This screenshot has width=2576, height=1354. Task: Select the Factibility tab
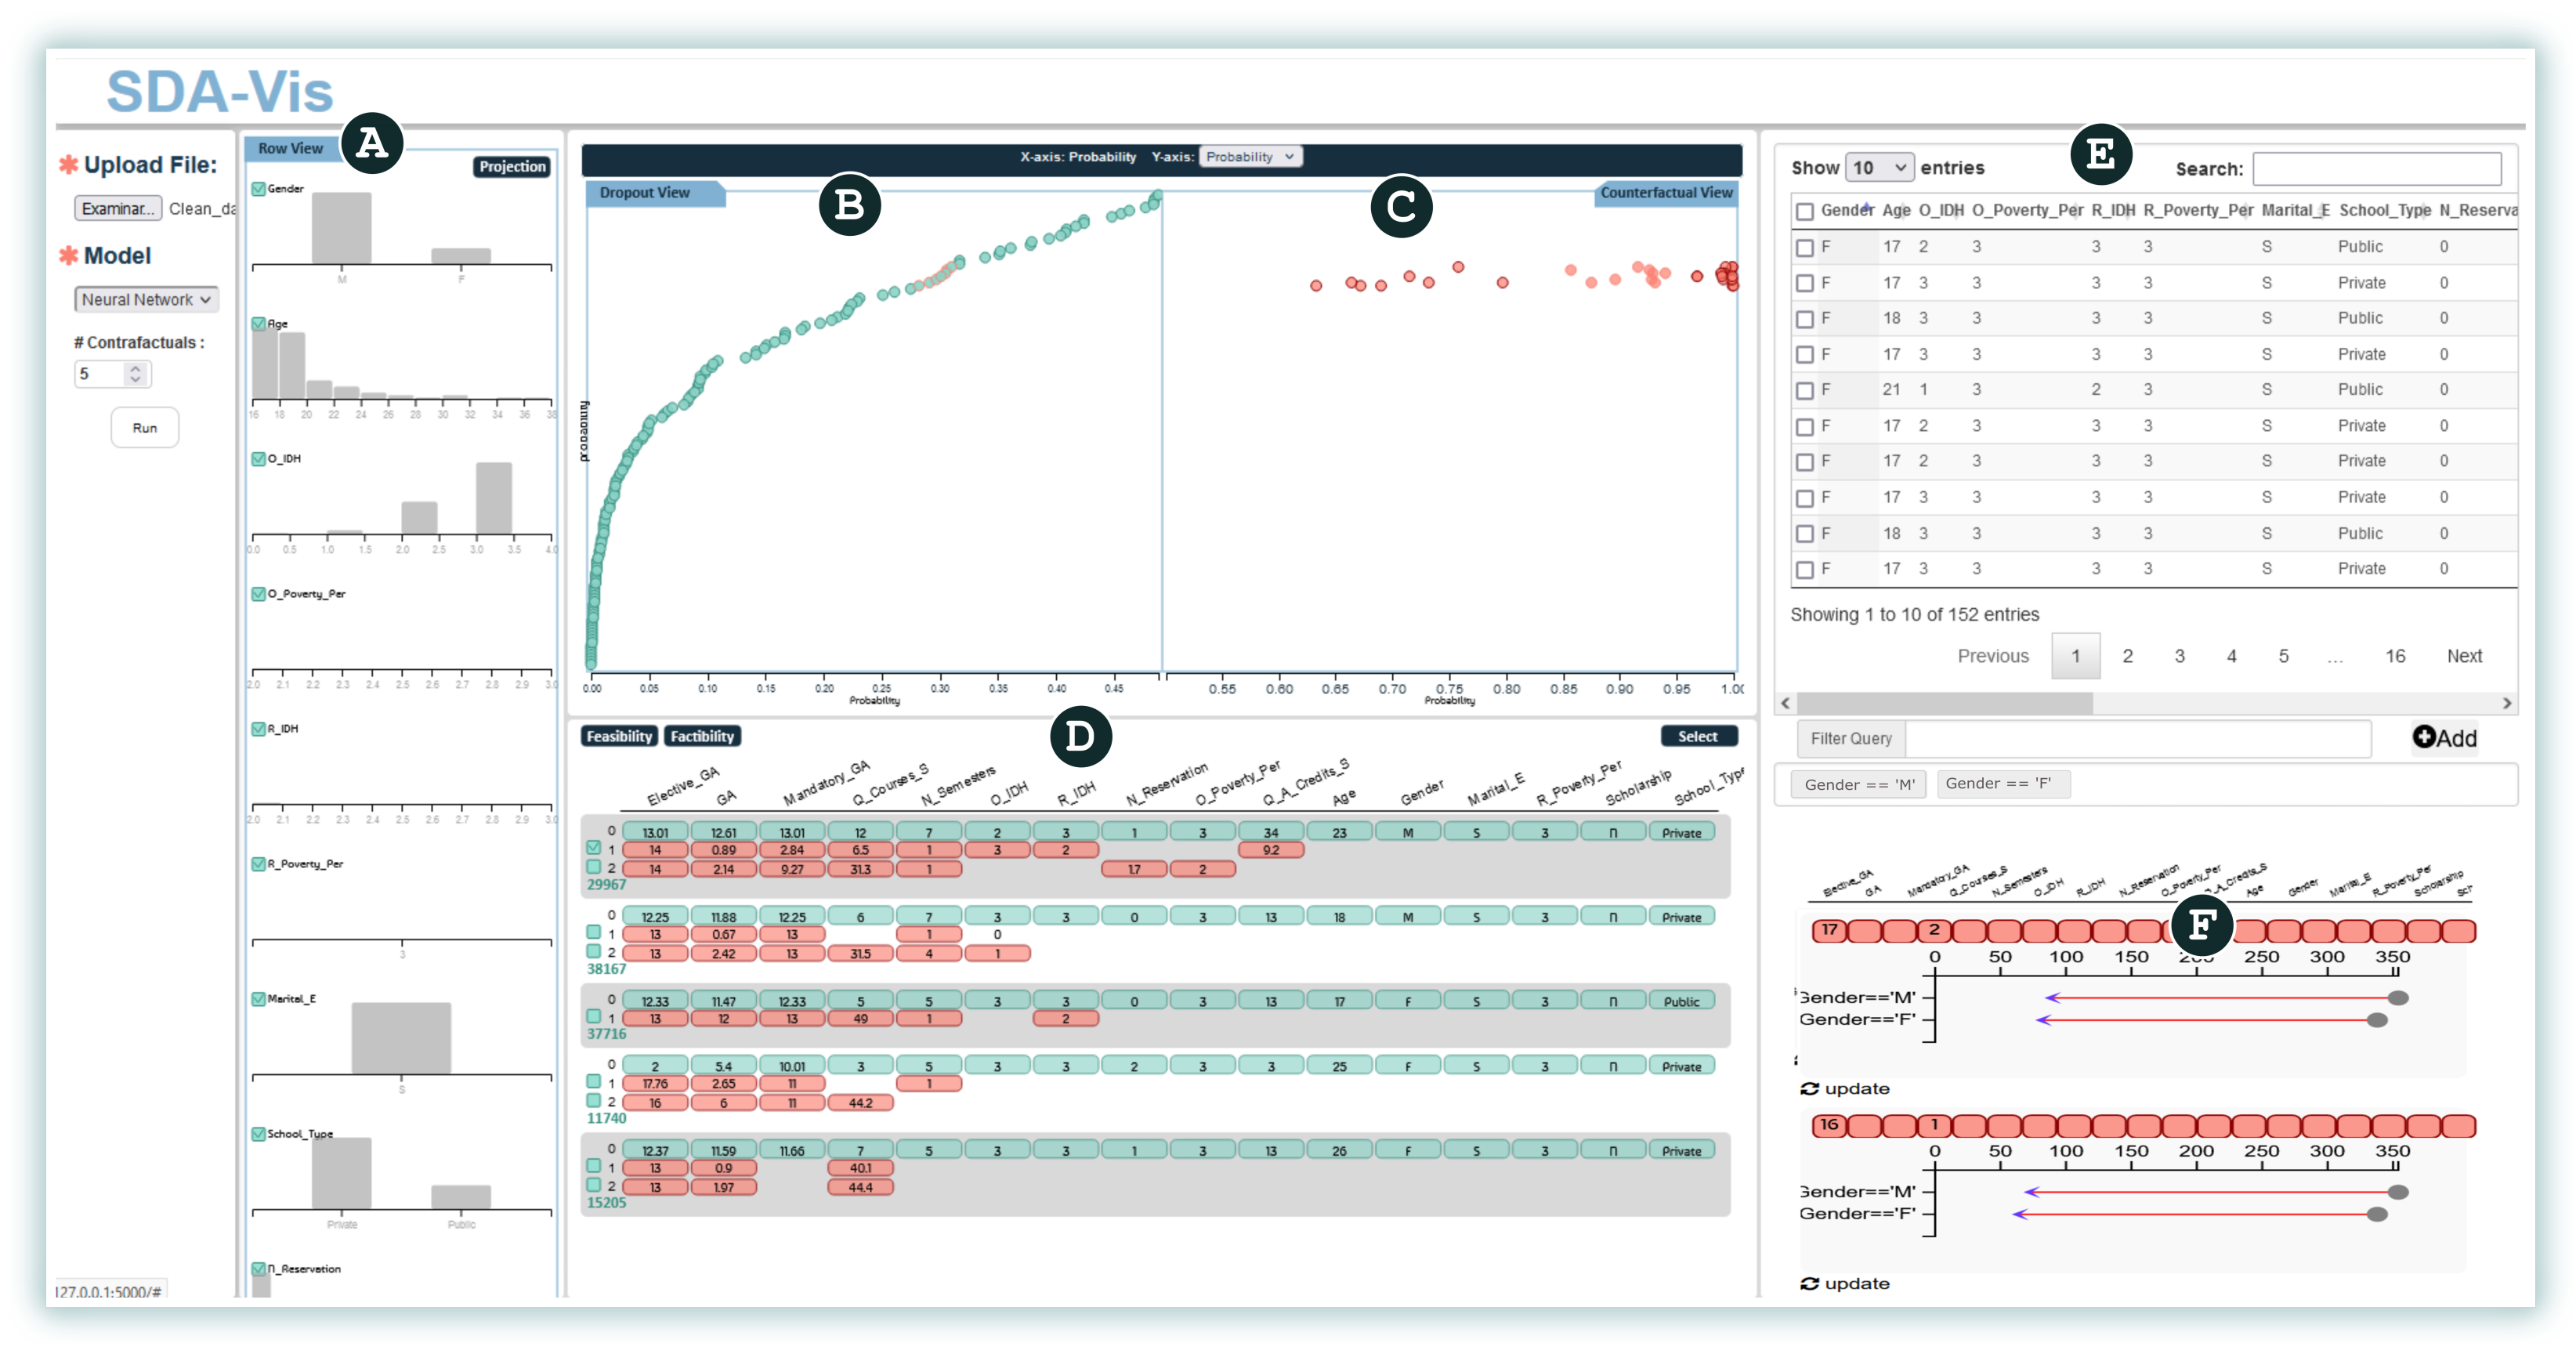702,737
